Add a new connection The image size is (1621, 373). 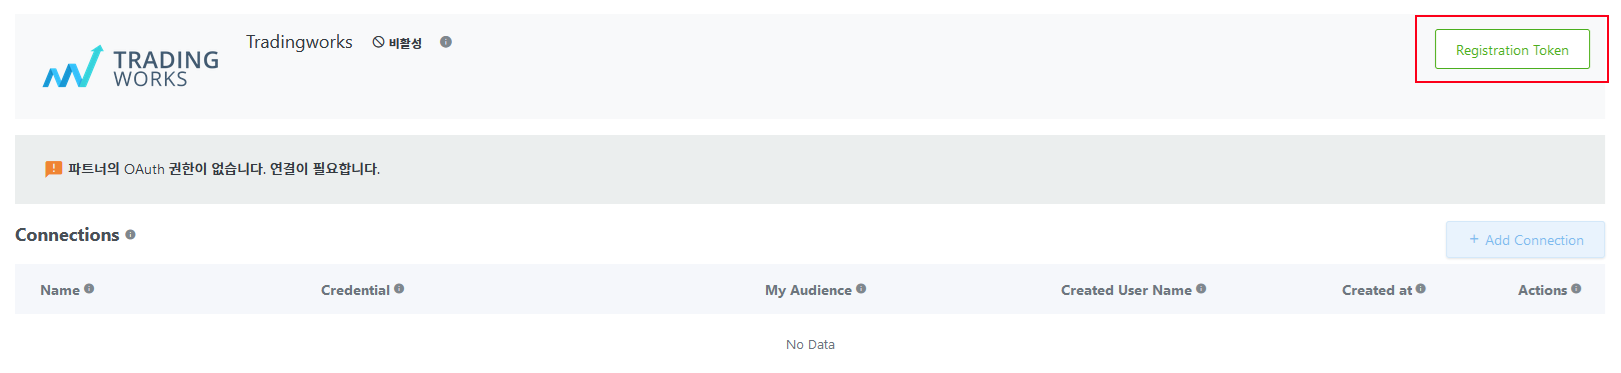pos(1525,240)
